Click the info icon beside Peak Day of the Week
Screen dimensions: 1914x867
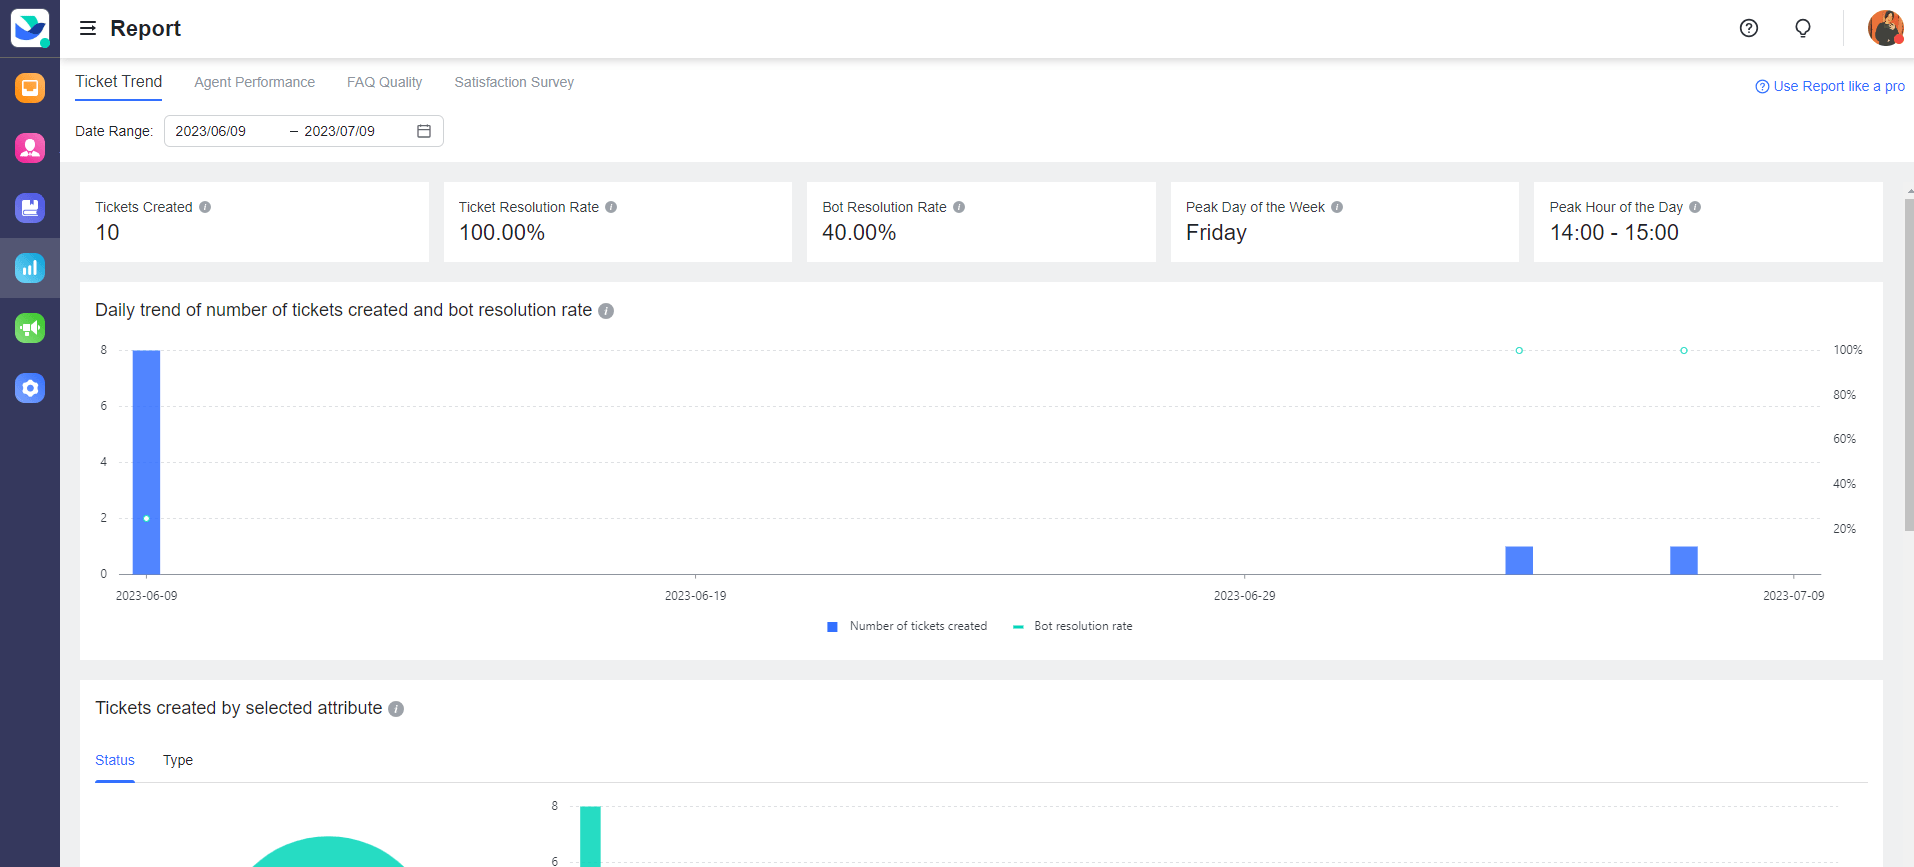click(1337, 207)
